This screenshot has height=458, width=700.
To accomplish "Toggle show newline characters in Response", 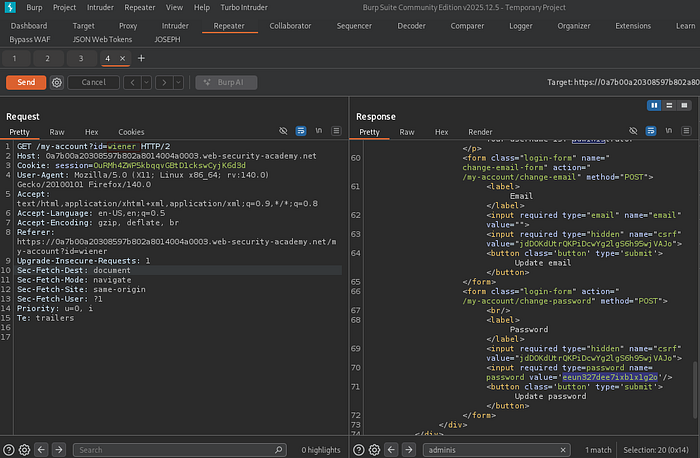I will pyautogui.click(x=669, y=131).
